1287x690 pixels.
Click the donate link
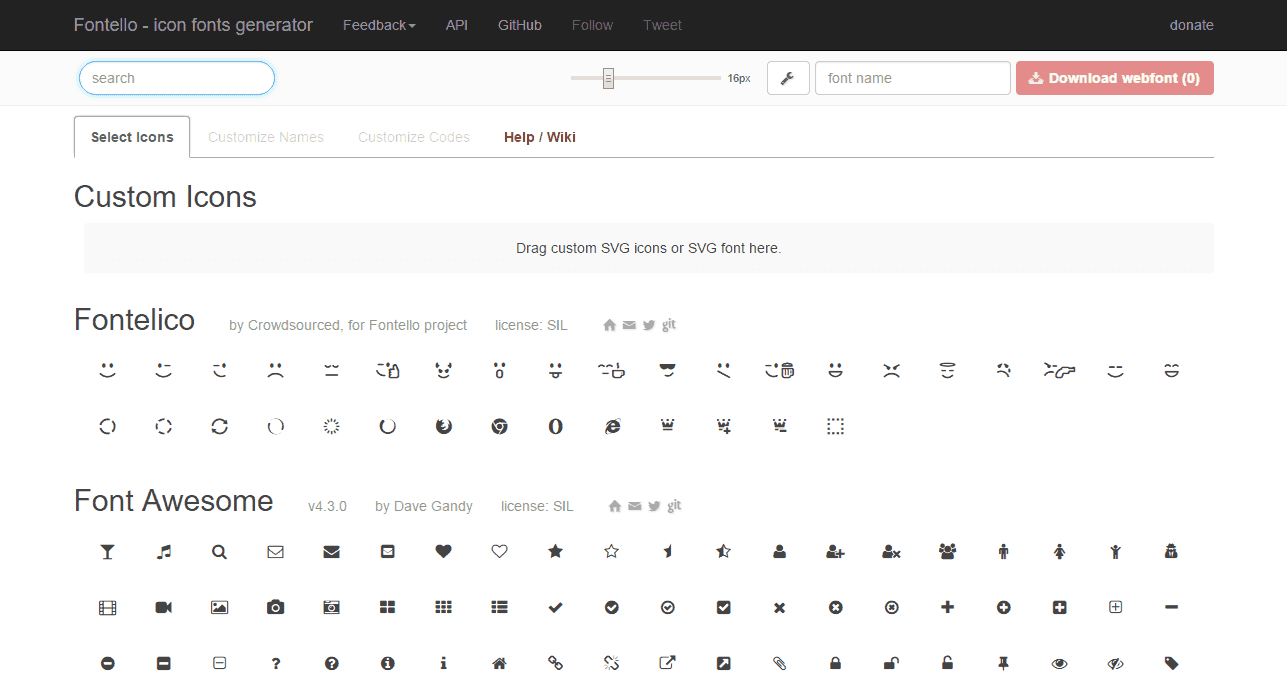1191,25
